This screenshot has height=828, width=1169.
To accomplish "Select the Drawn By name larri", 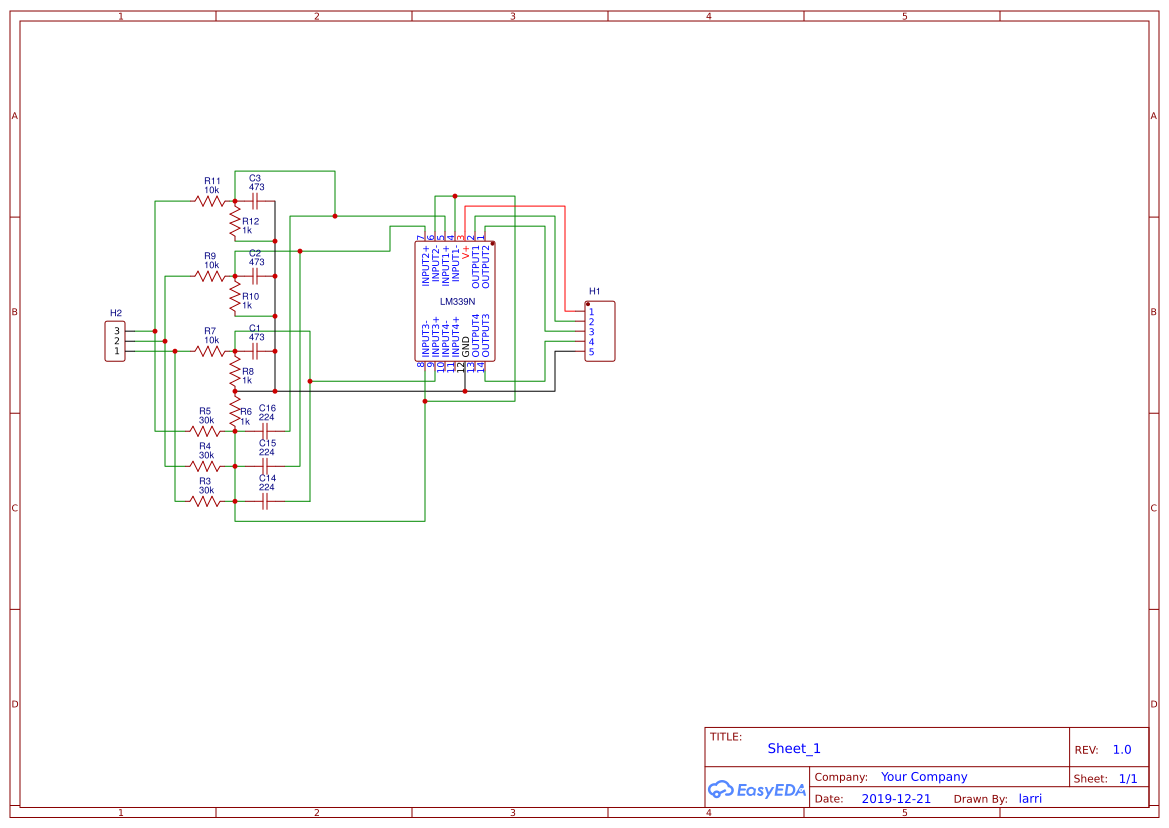I will pyautogui.click(x=1030, y=798).
